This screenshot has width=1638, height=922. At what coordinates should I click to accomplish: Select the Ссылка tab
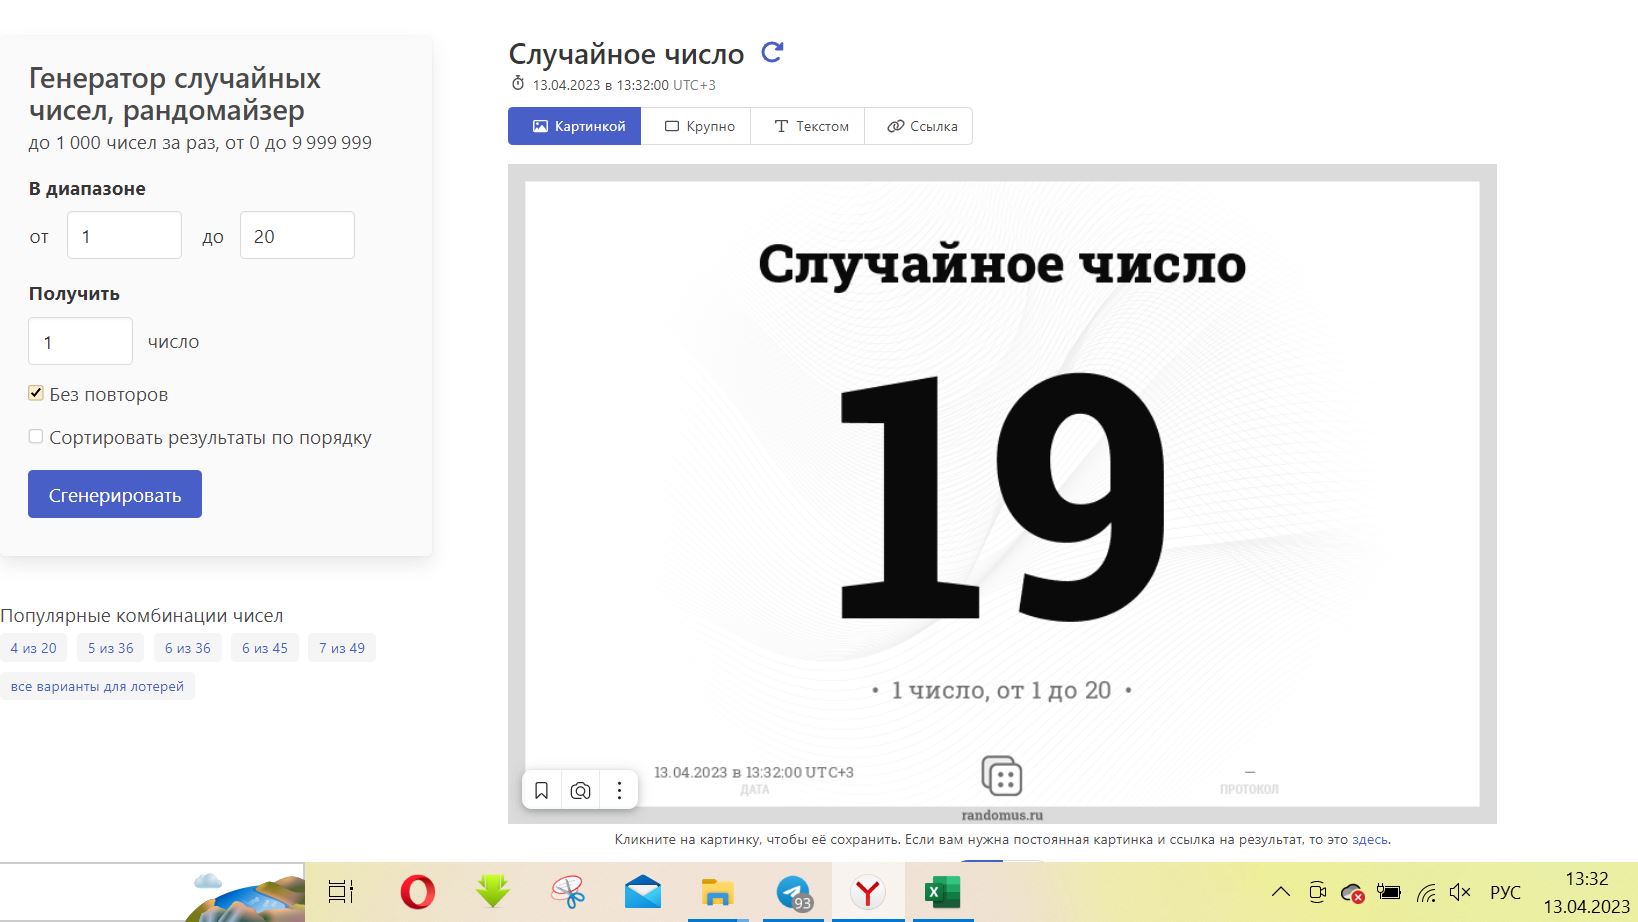[x=921, y=127]
